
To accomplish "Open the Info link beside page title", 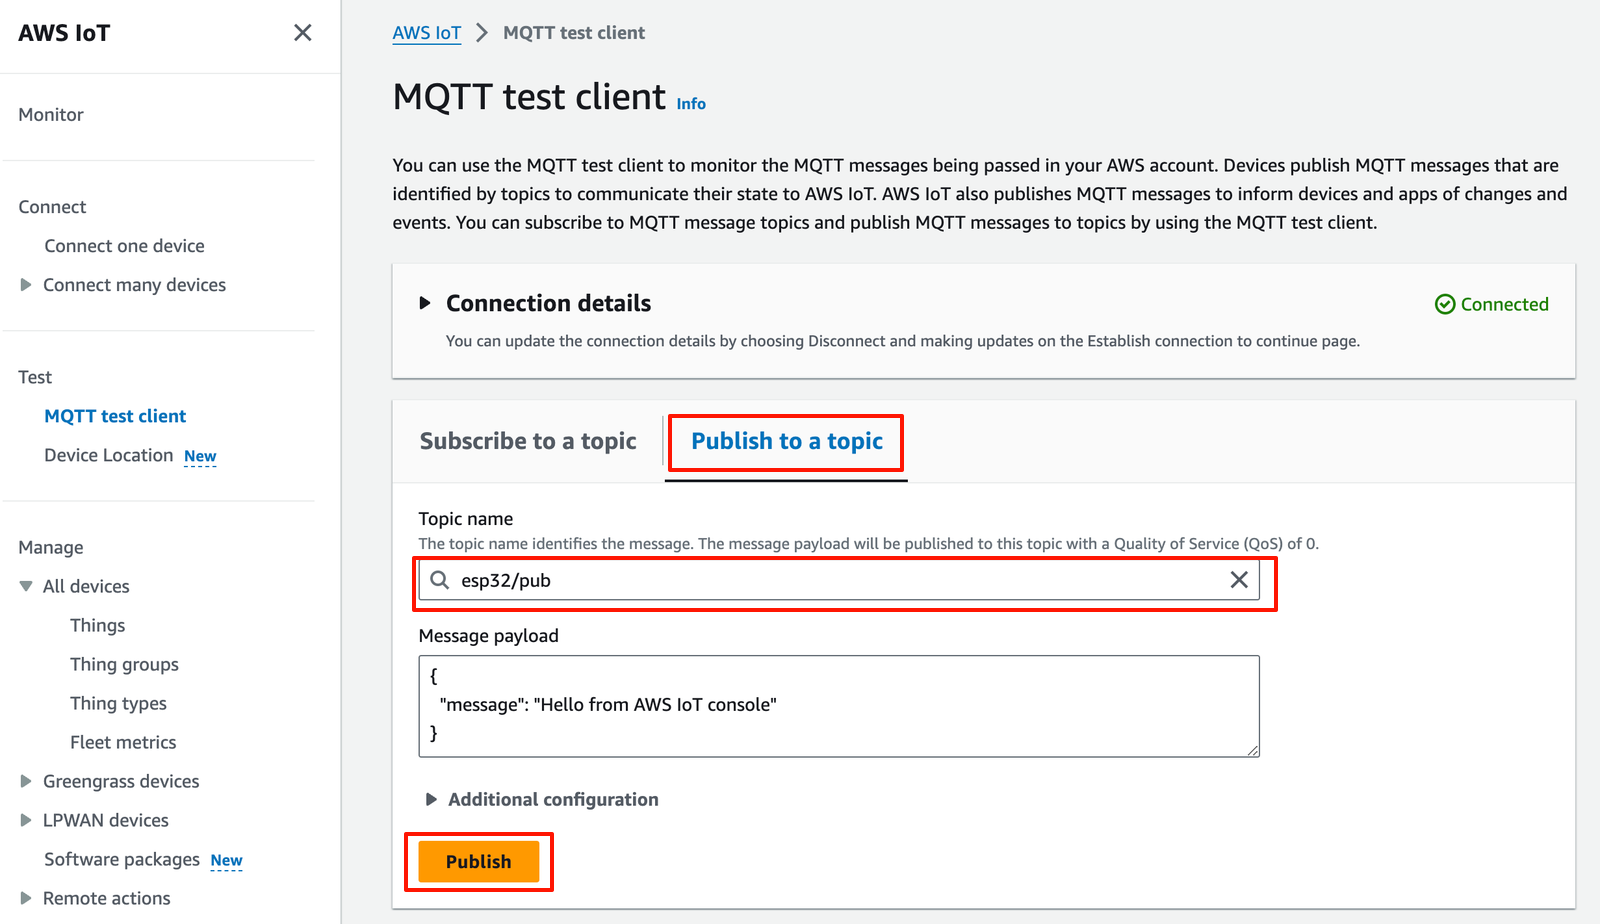I will pyautogui.click(x=691, y=104).
